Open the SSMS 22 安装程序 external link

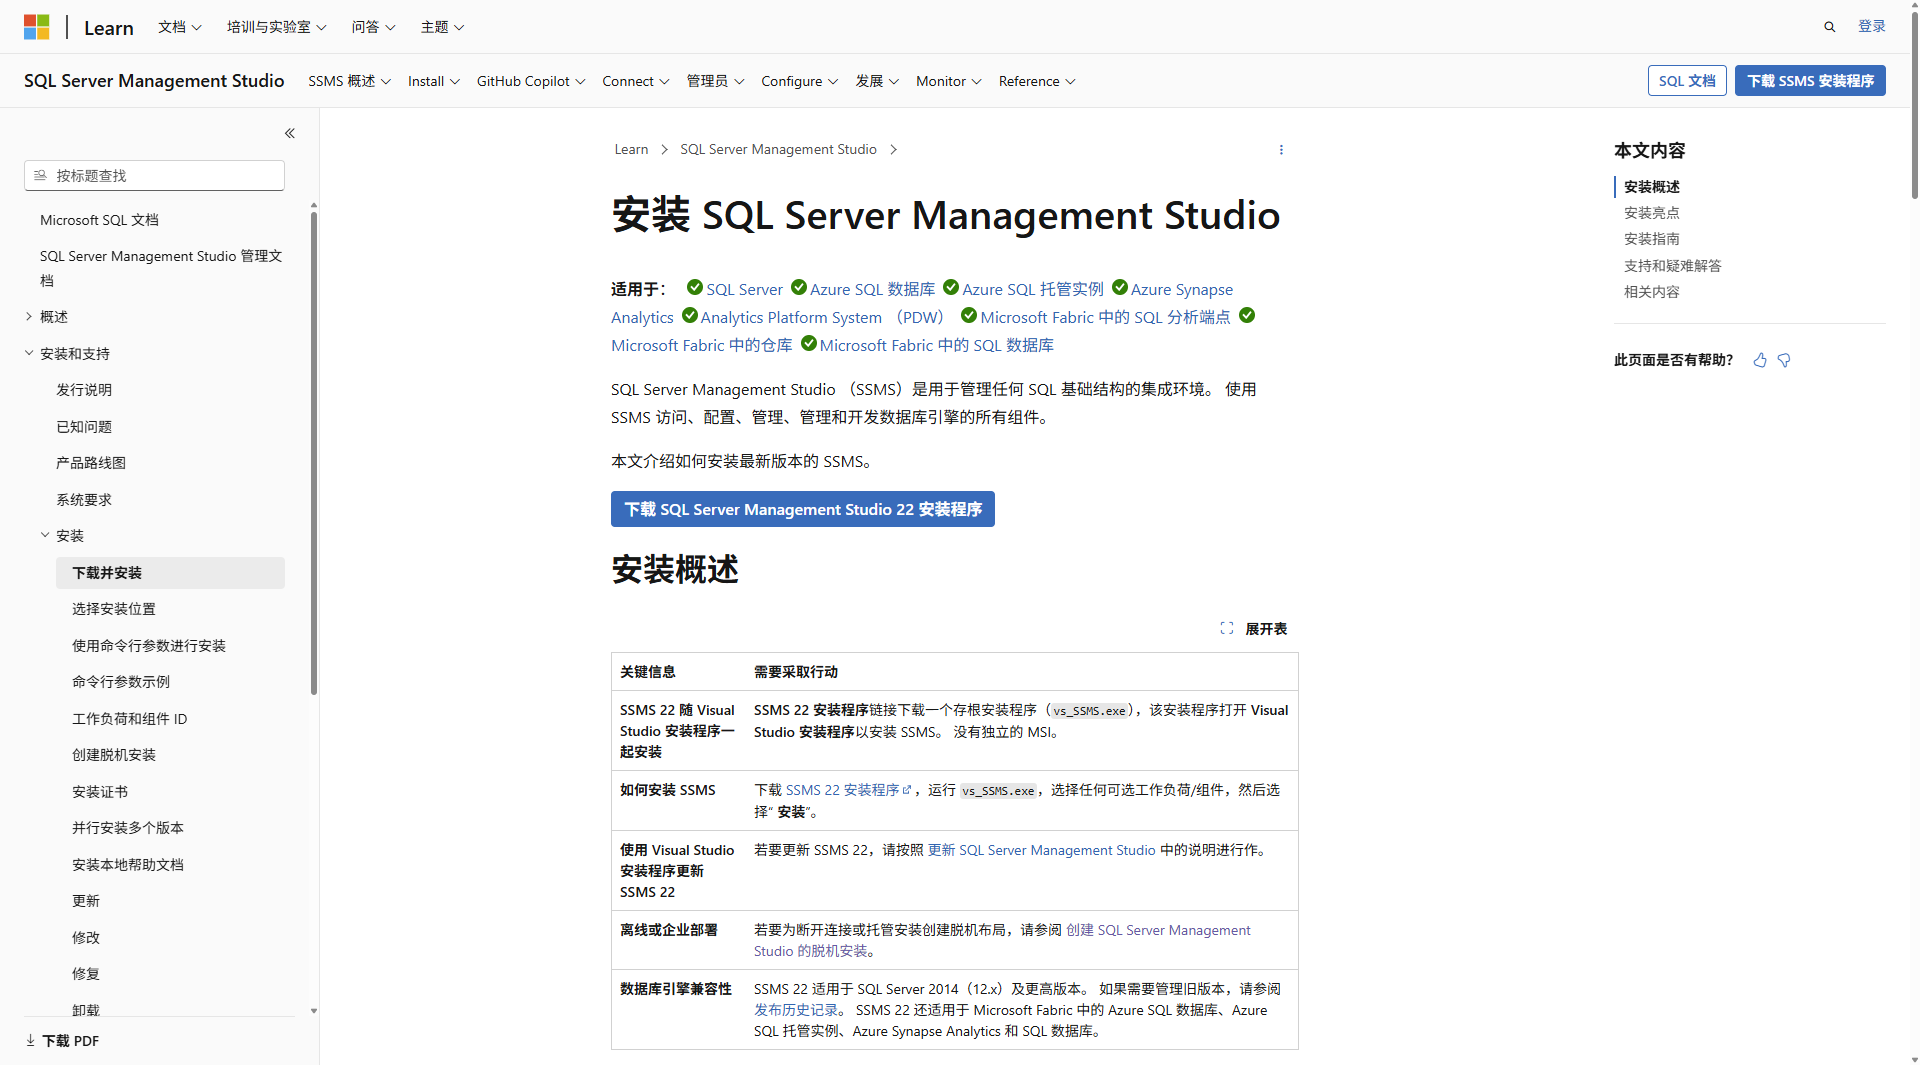click(x=848, y=790)
